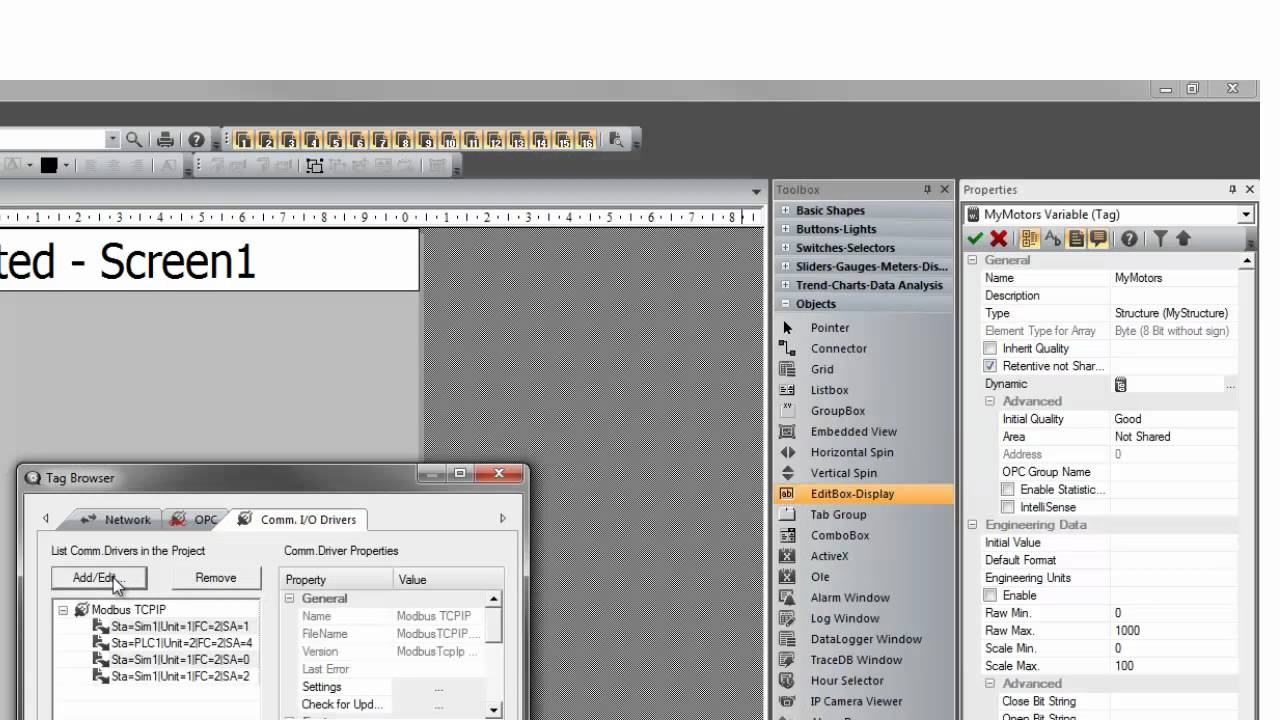Select the selection frame icon in alignment toolbar
The image size is (1280, 720).
pos(315,166)
